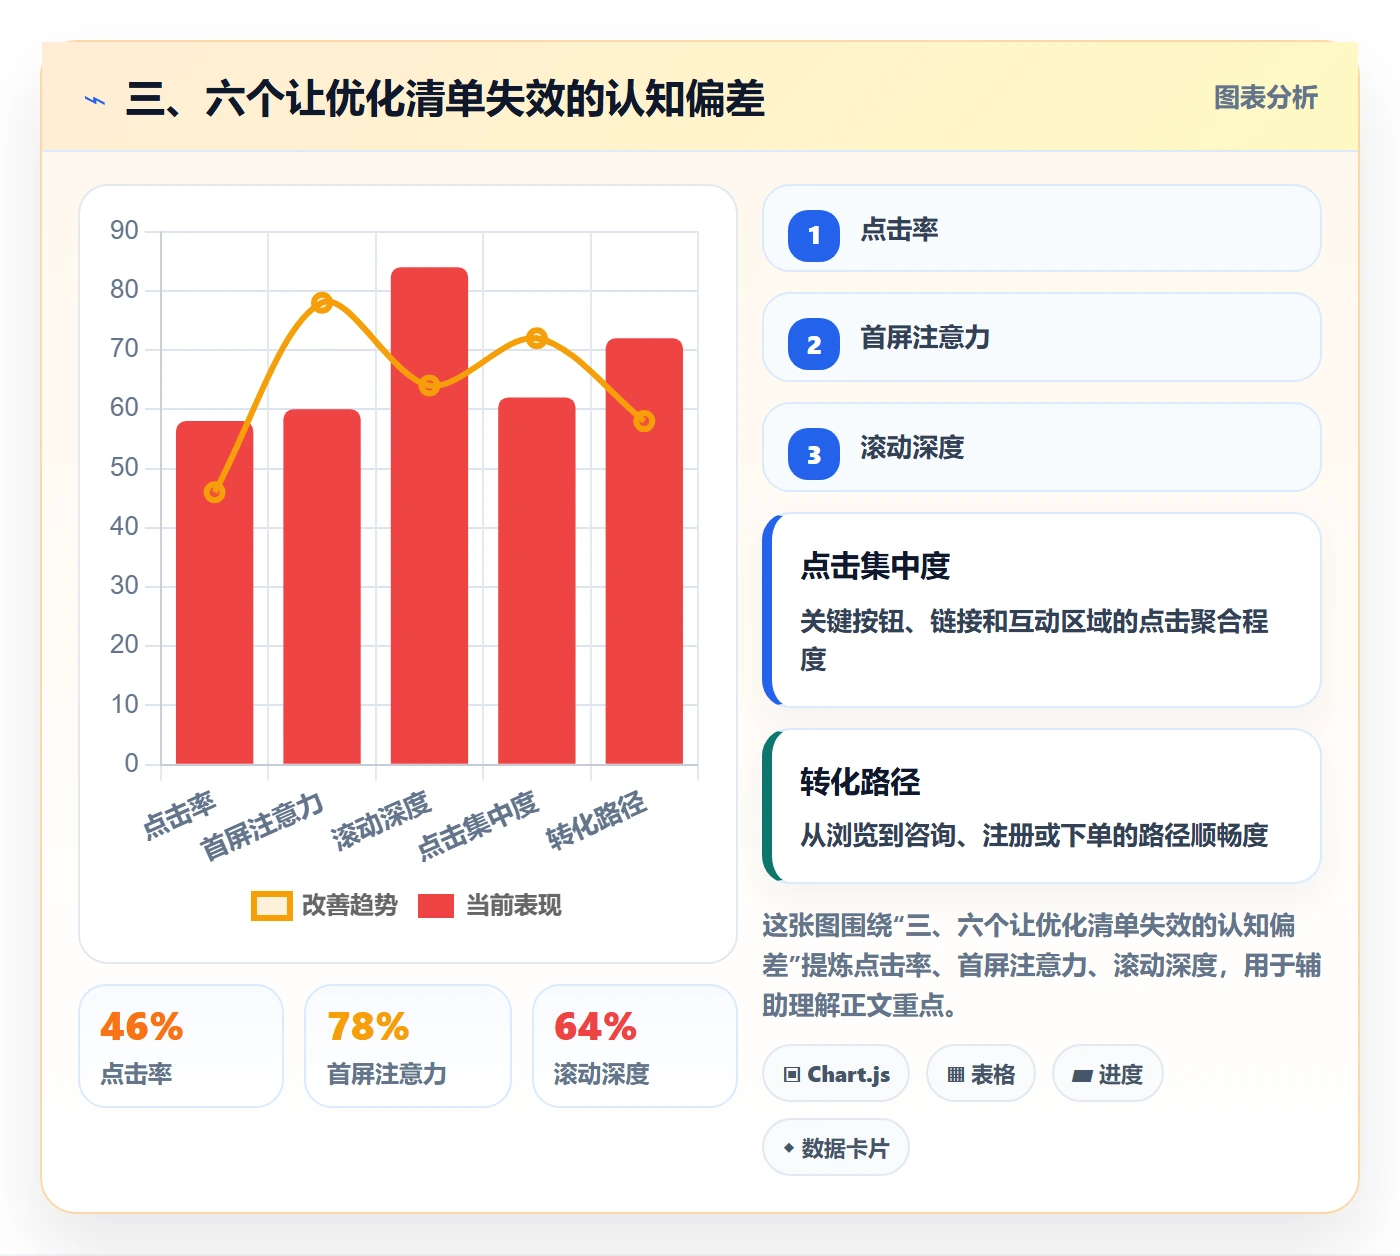Click the icon on the Chart.js tag
The width and height of the screenshot is (1400, 1256).
[792, 1075]
